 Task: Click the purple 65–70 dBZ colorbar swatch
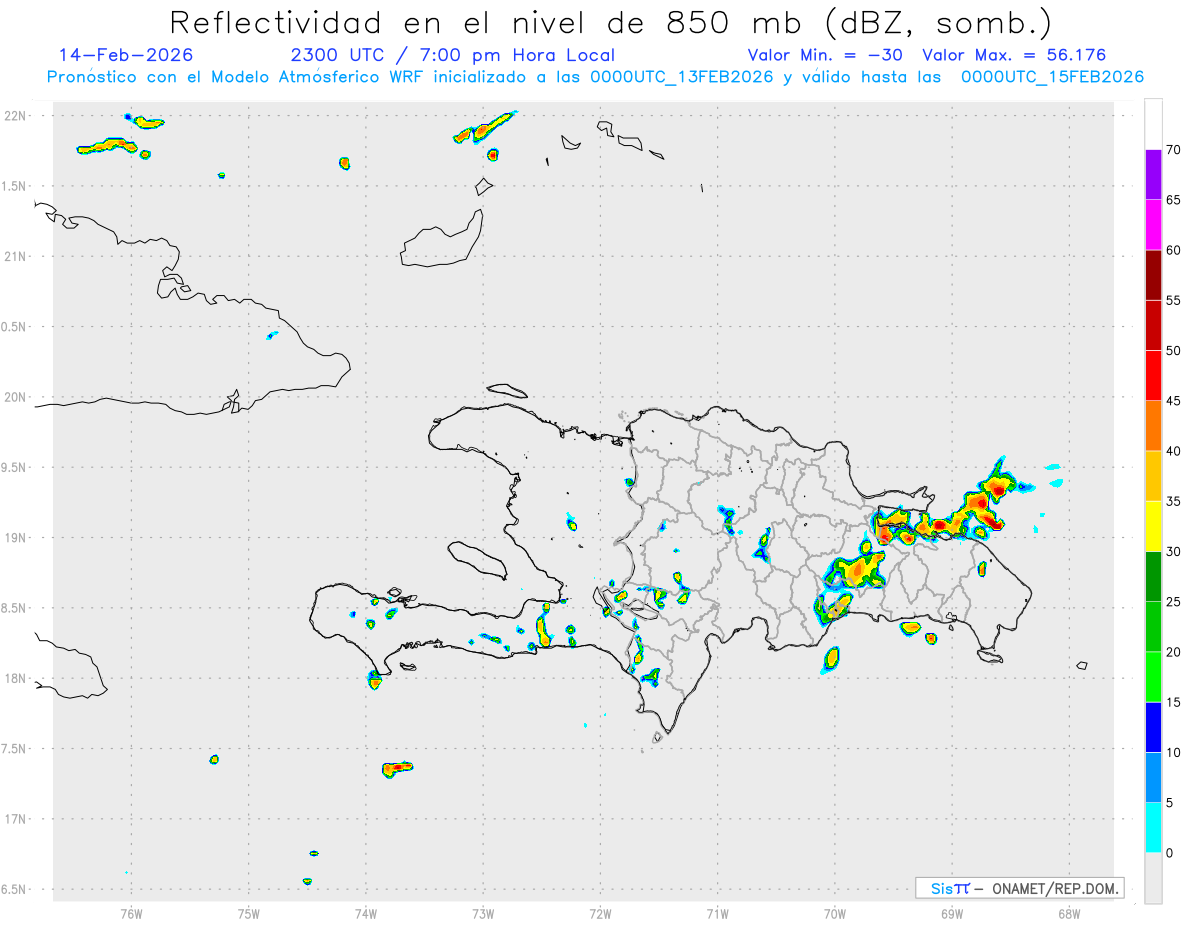tap(1153, 174)
